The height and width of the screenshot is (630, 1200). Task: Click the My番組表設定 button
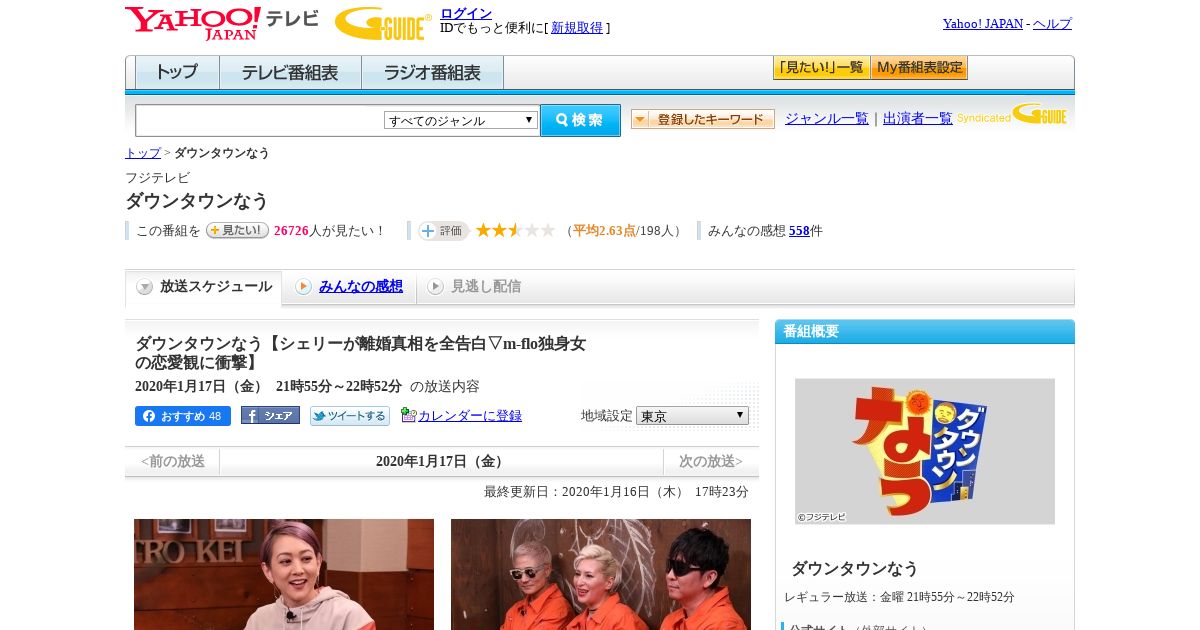pyautogui.click(x=919, y=68)
